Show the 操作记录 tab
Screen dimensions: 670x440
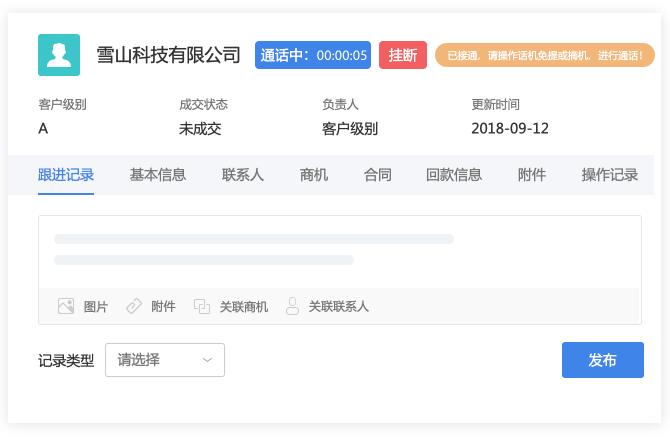coord(609,175)
